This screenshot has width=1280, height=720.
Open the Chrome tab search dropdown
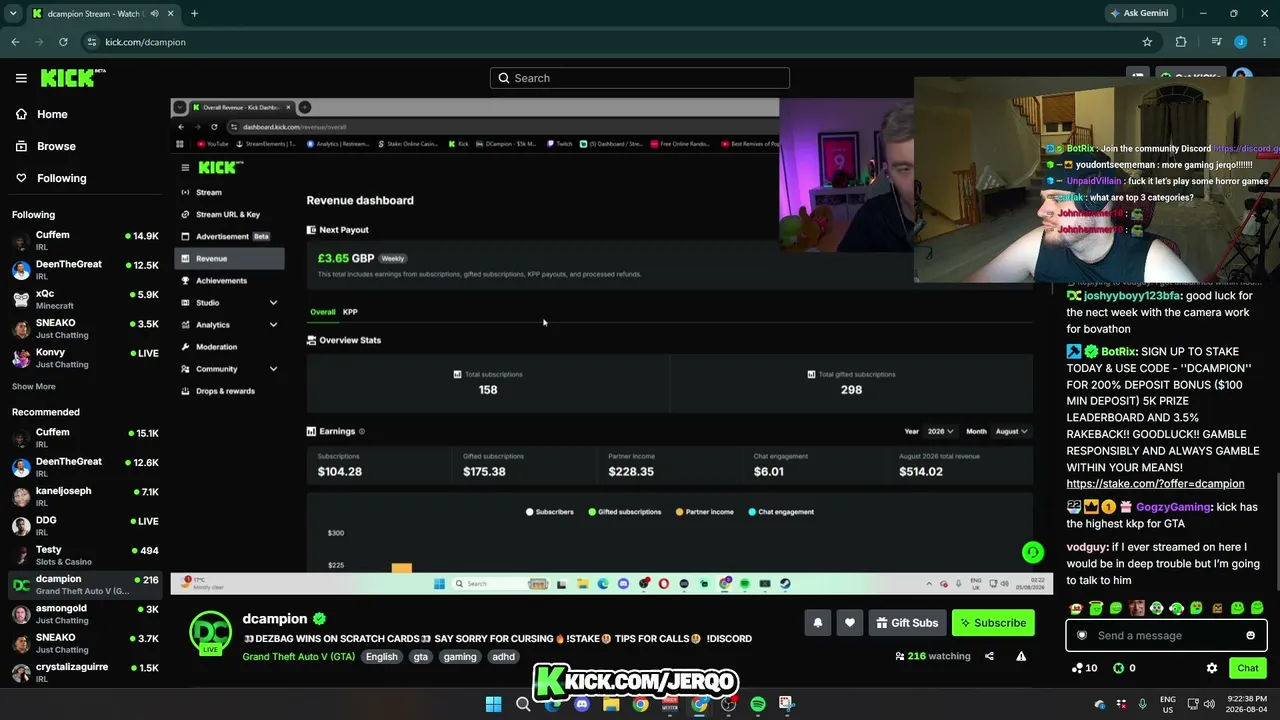click(13, 14)
